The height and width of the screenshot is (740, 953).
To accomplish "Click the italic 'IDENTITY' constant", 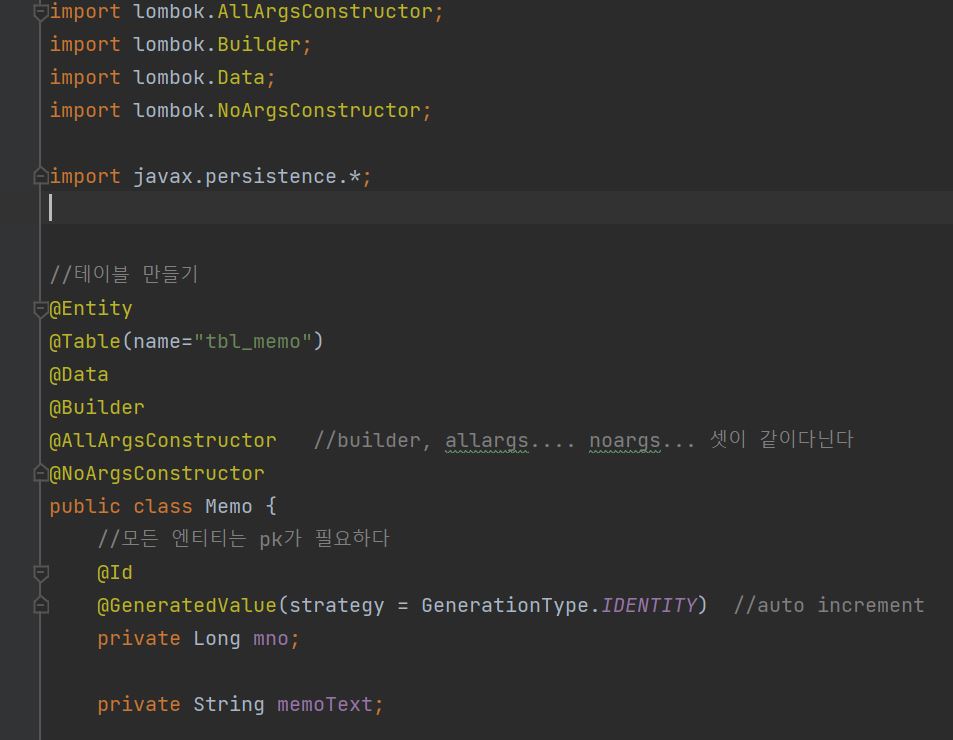I will (x=649, y=605).
